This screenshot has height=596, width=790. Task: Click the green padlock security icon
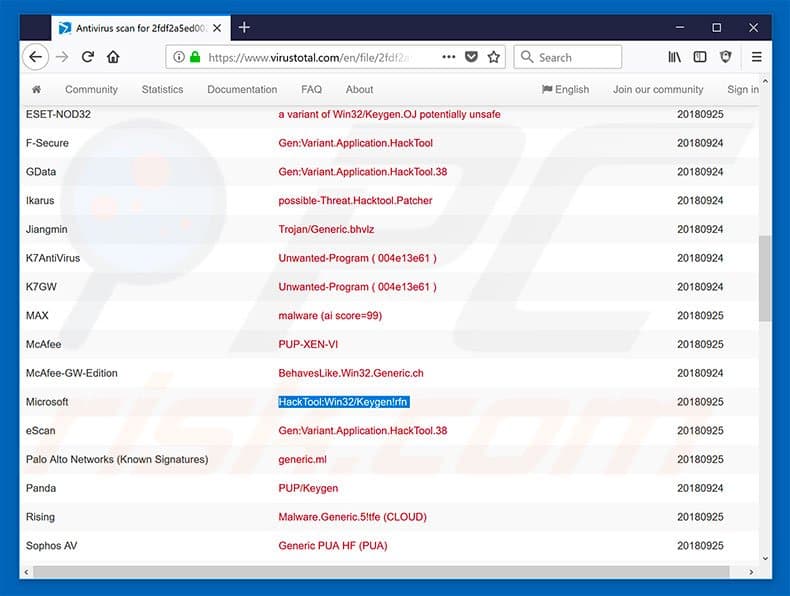[195, 57]
